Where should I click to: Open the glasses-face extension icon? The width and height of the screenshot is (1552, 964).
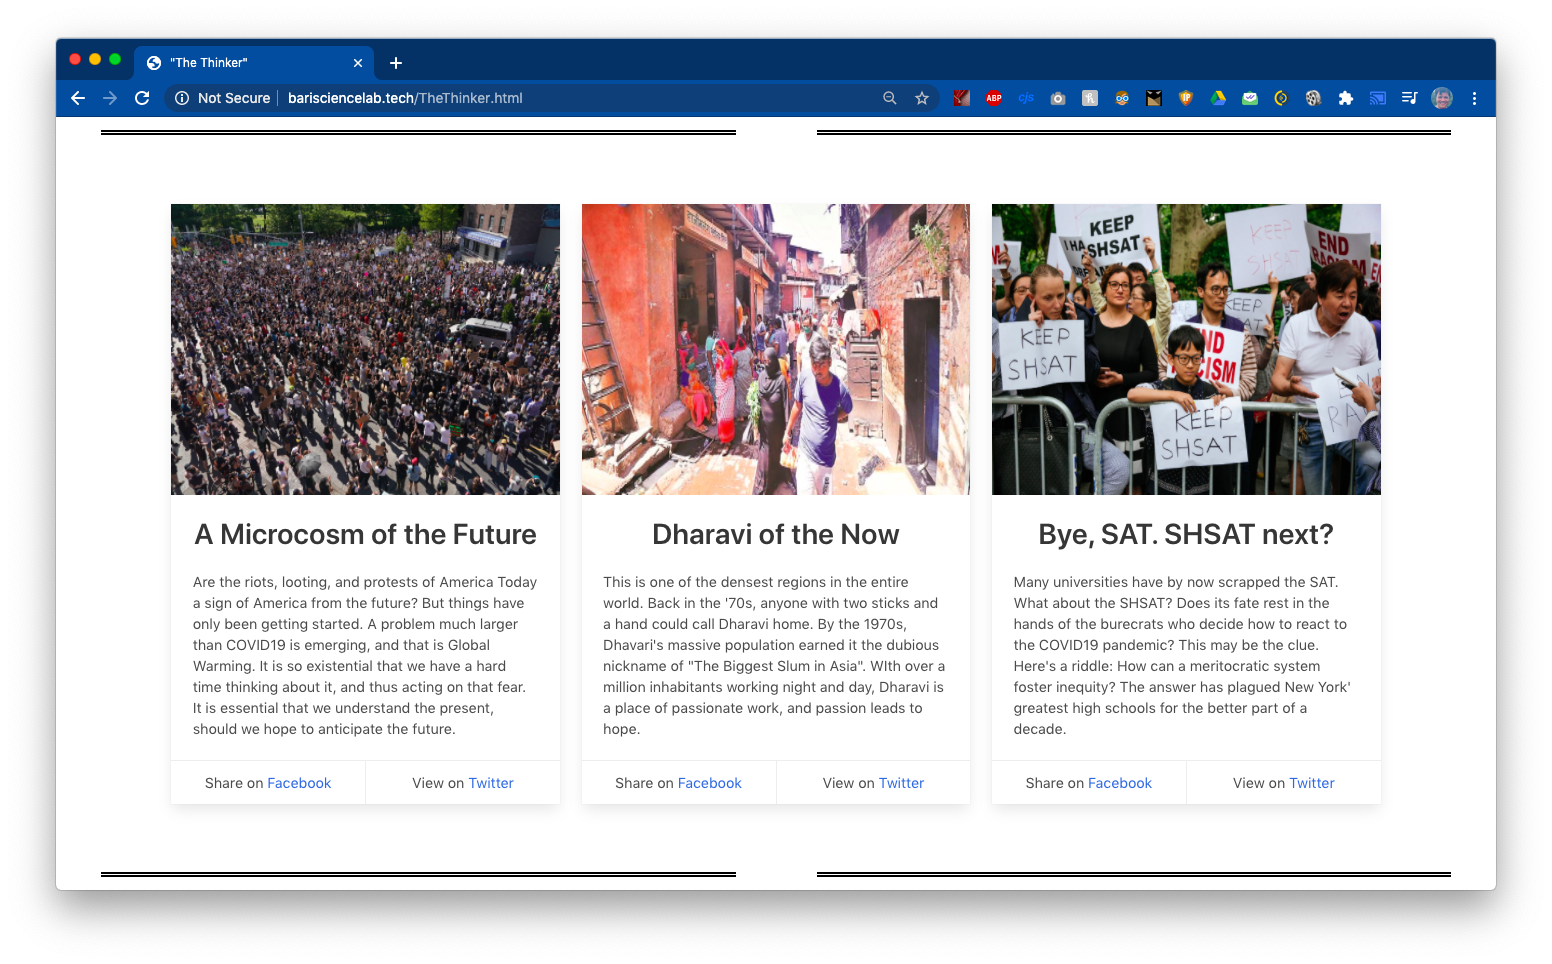click(x=1122, y=98)
